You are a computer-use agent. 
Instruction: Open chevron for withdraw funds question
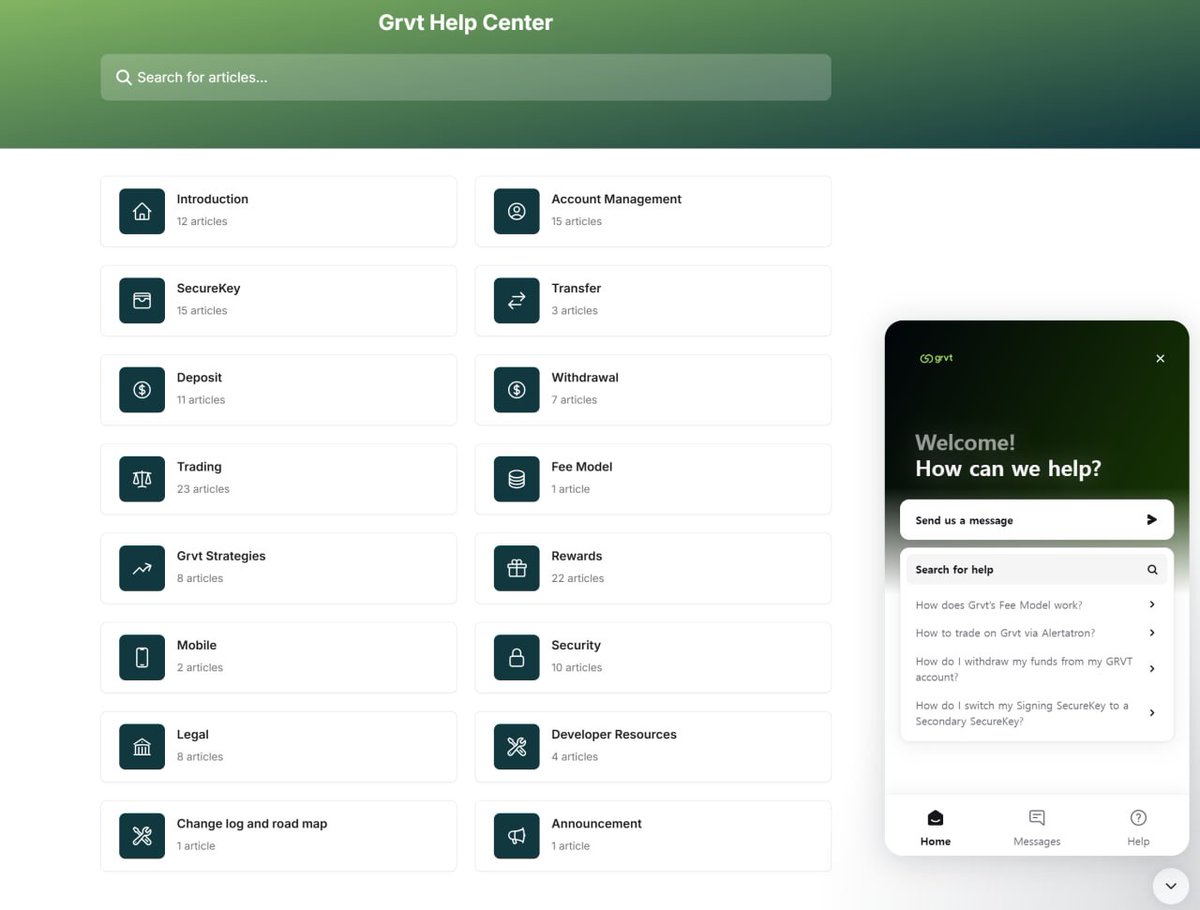tap(1152, 669)
